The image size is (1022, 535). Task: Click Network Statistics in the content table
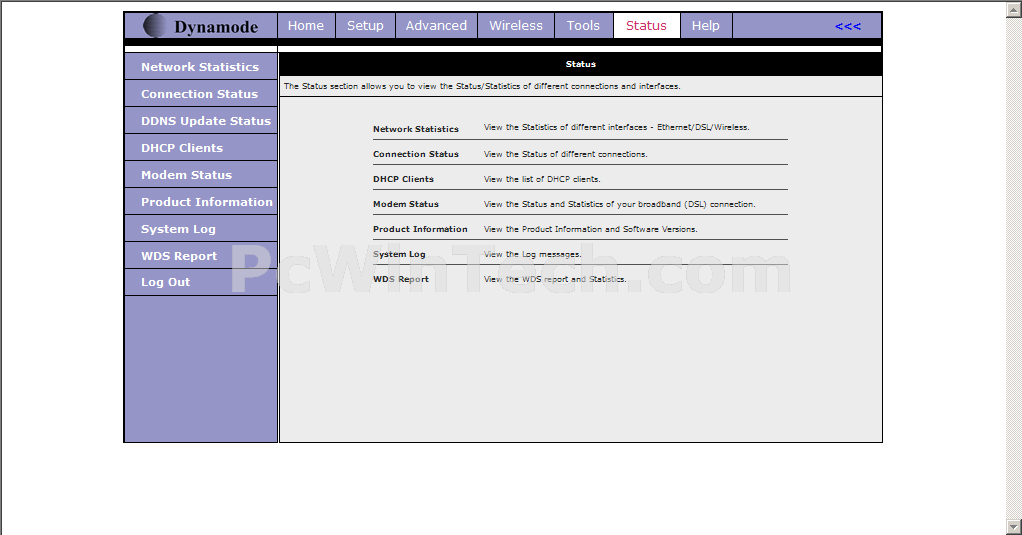(x=416, y=129)
